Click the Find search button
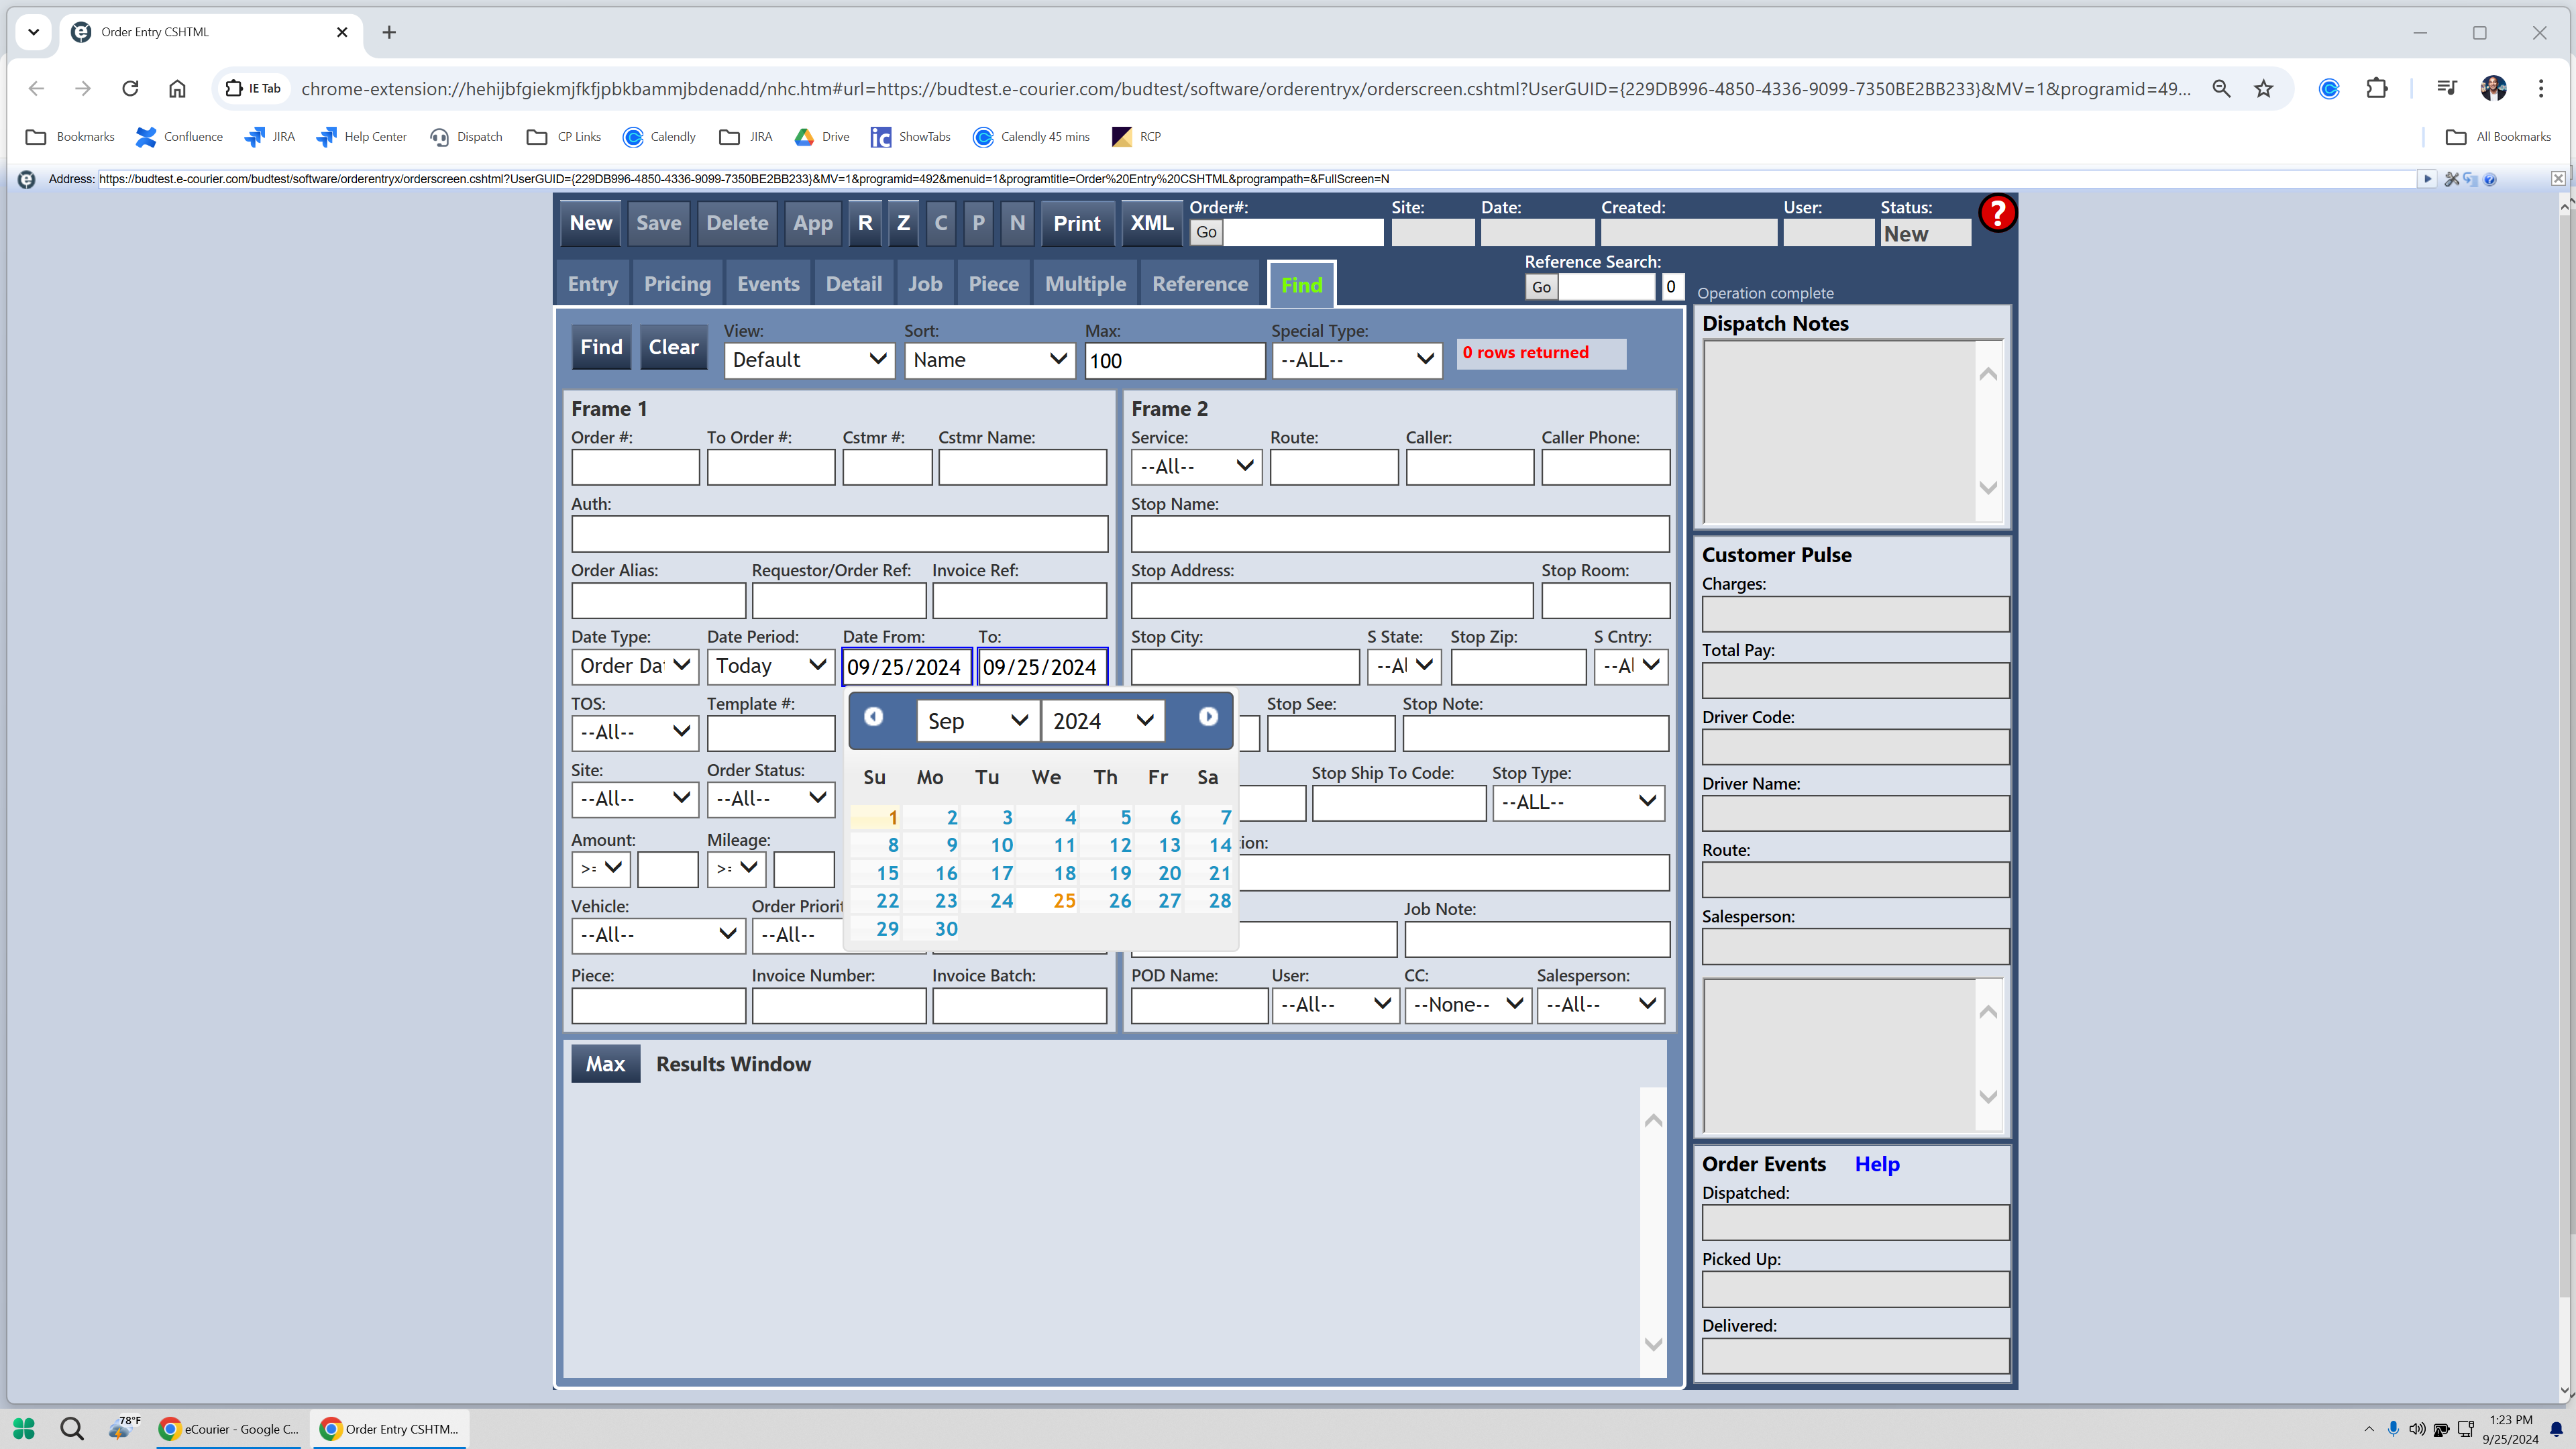The image size is (2576, 1449). (x=601, y=347)
